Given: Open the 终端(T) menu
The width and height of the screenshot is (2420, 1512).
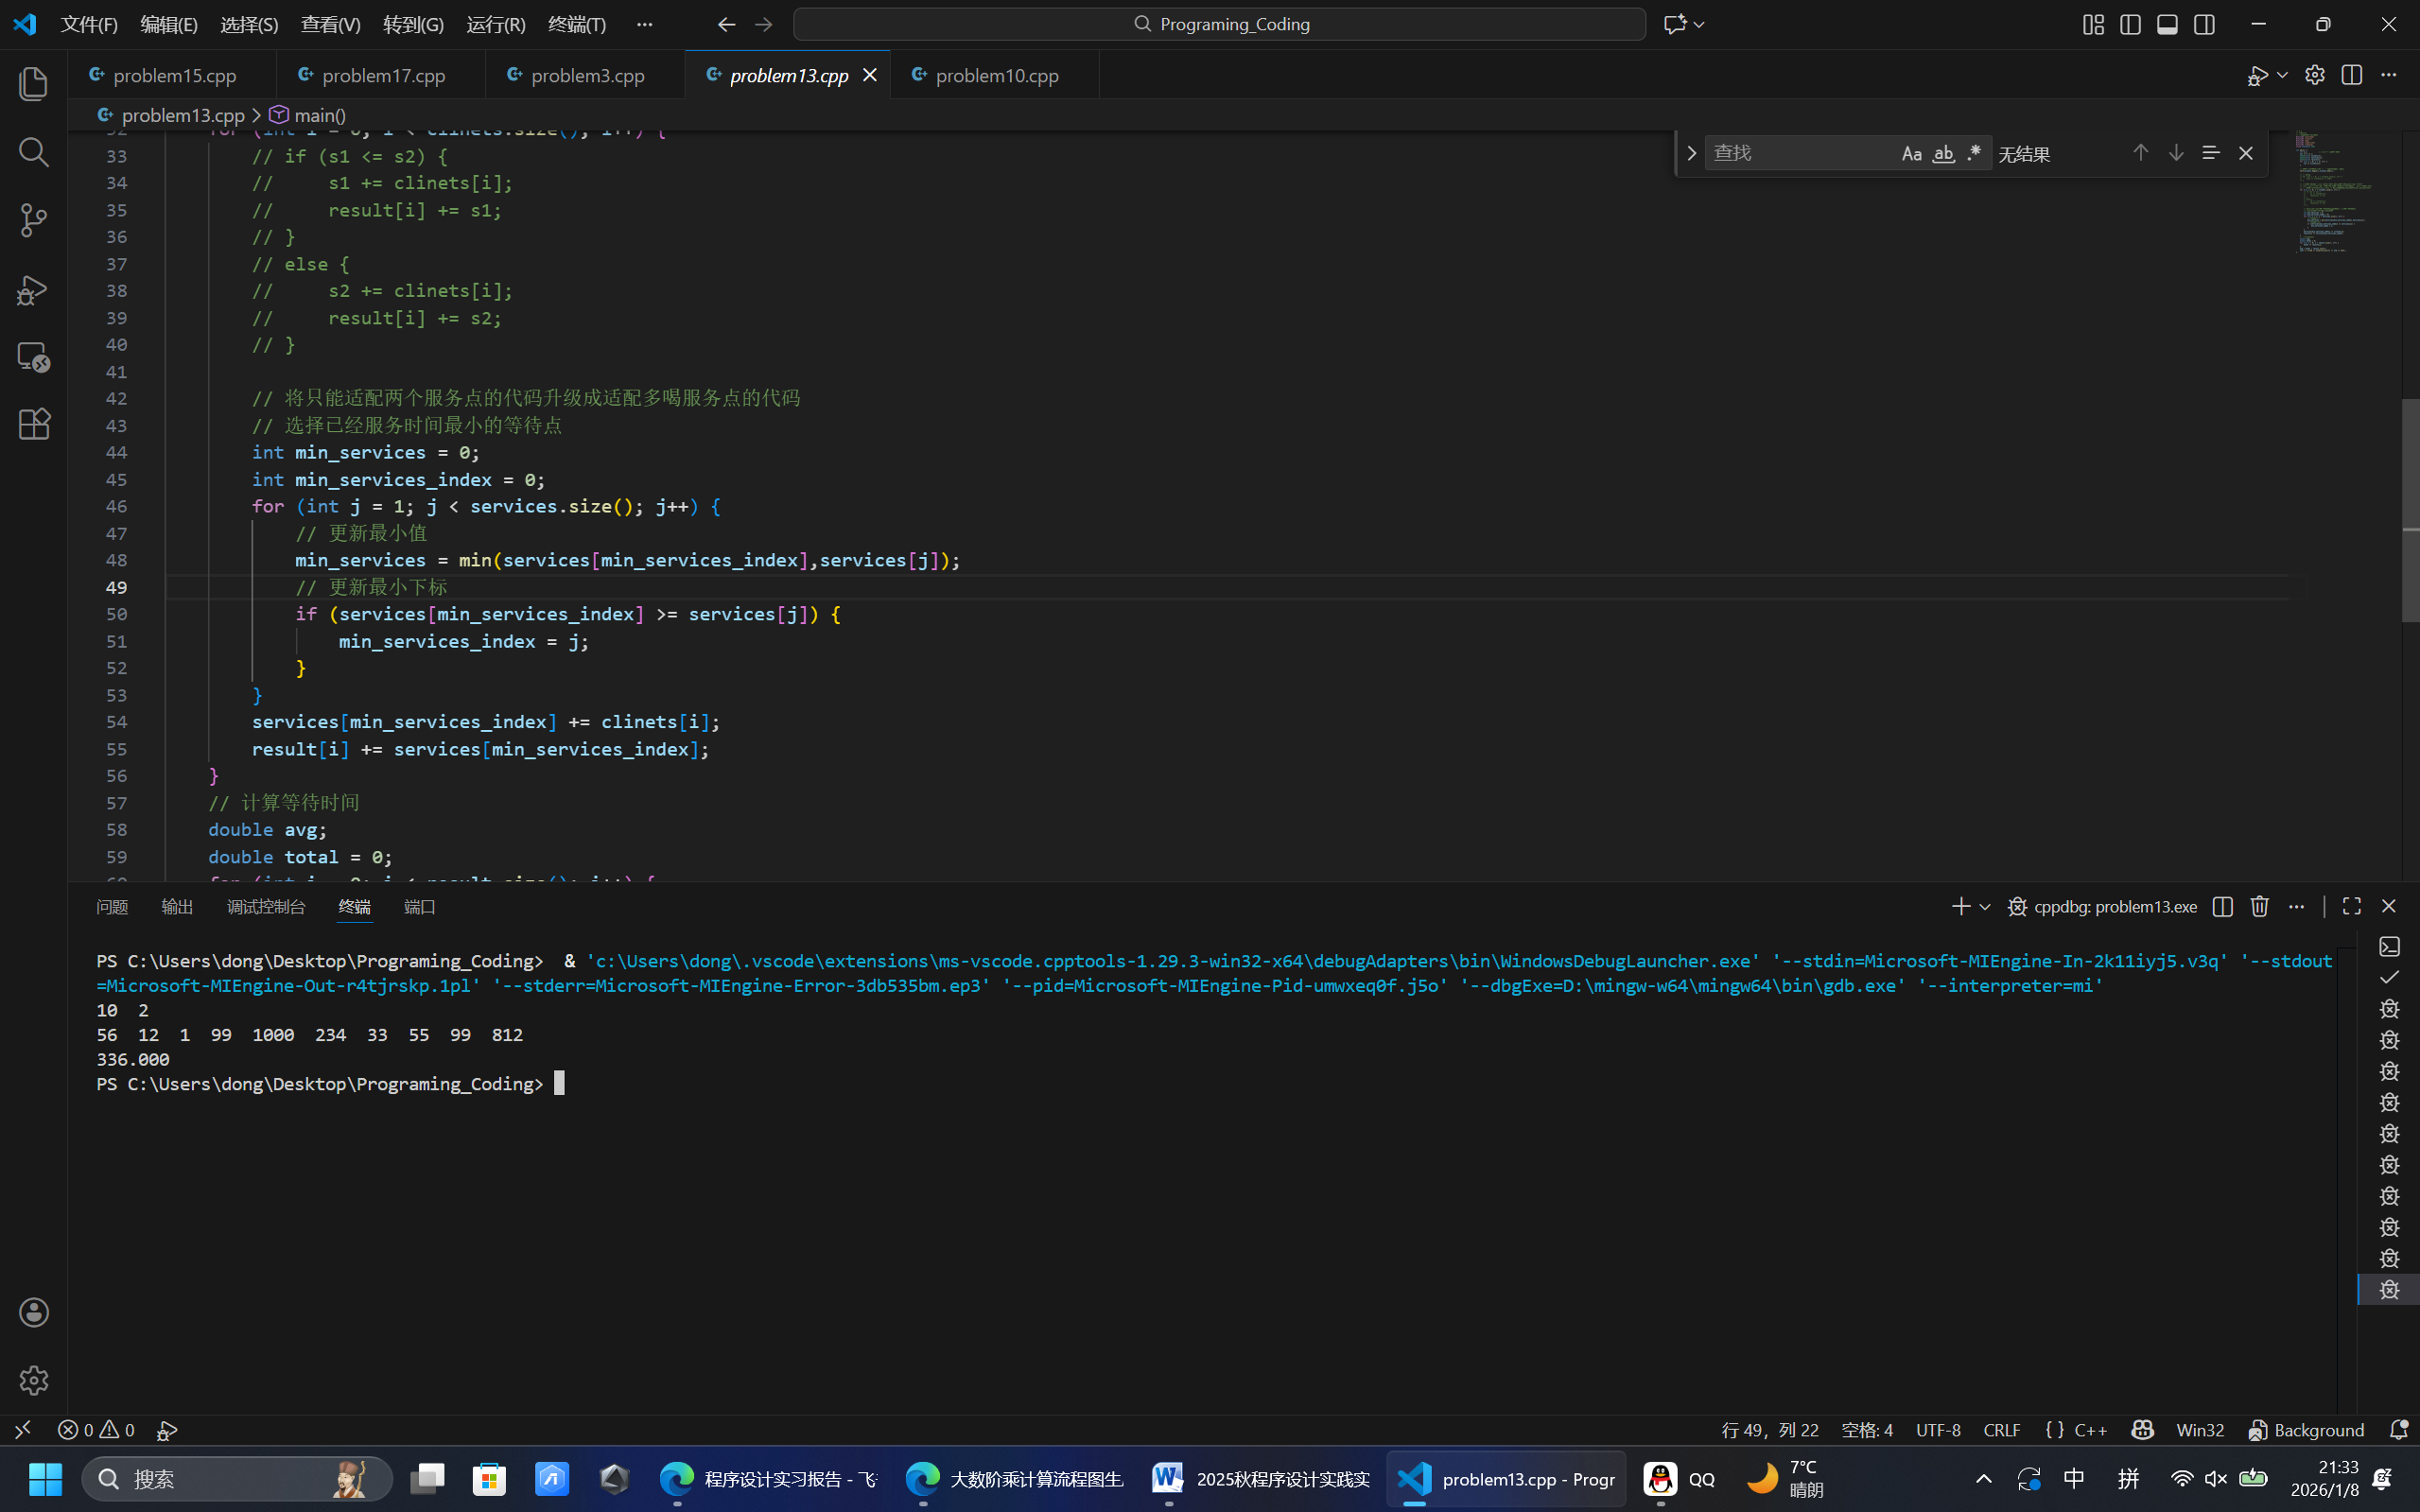Looking at the screenshot, I should (576, 24).
